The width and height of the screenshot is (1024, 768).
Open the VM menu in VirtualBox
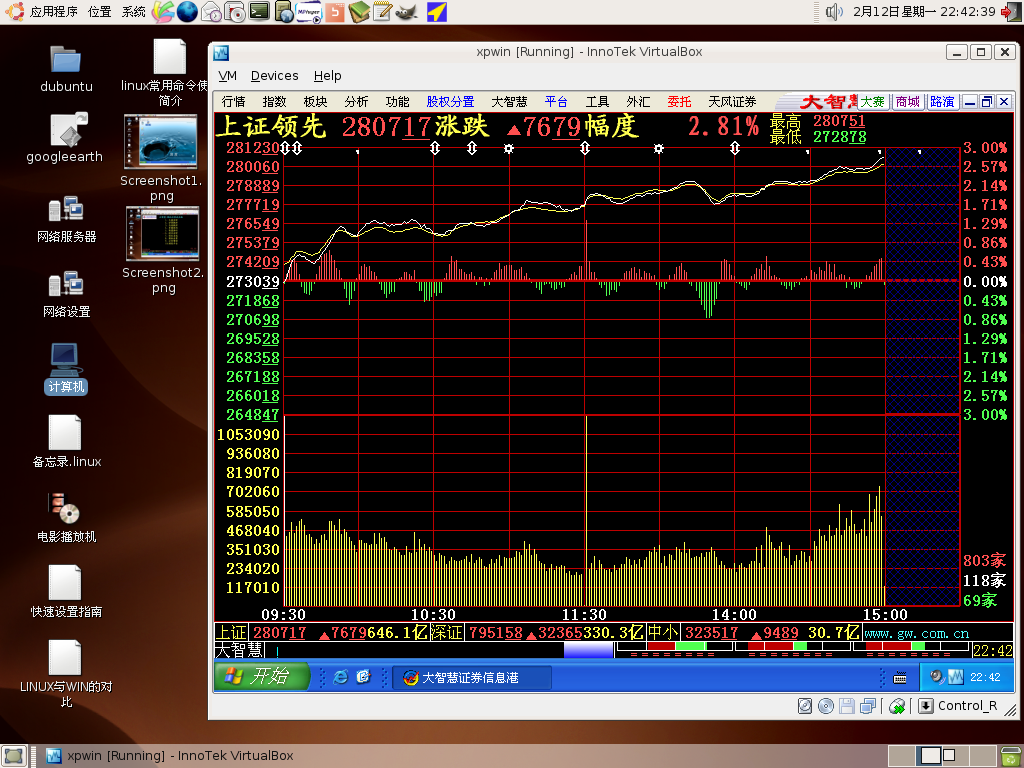(227, 76)
